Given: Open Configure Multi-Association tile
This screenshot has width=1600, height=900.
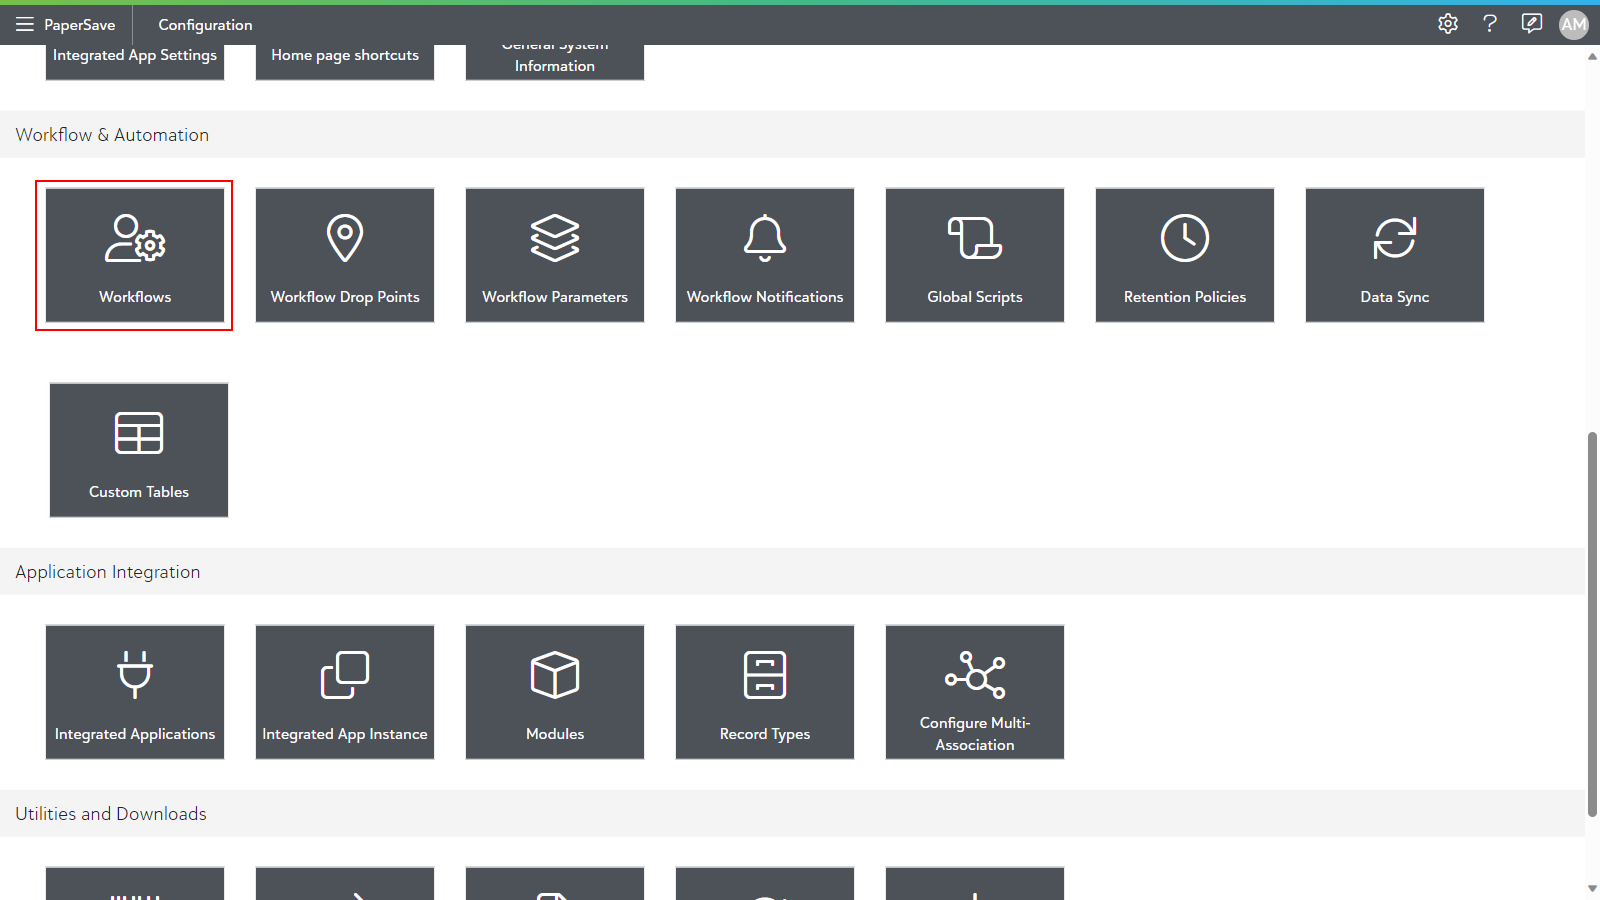Looking at the screenshot, I should click(975, 692).
